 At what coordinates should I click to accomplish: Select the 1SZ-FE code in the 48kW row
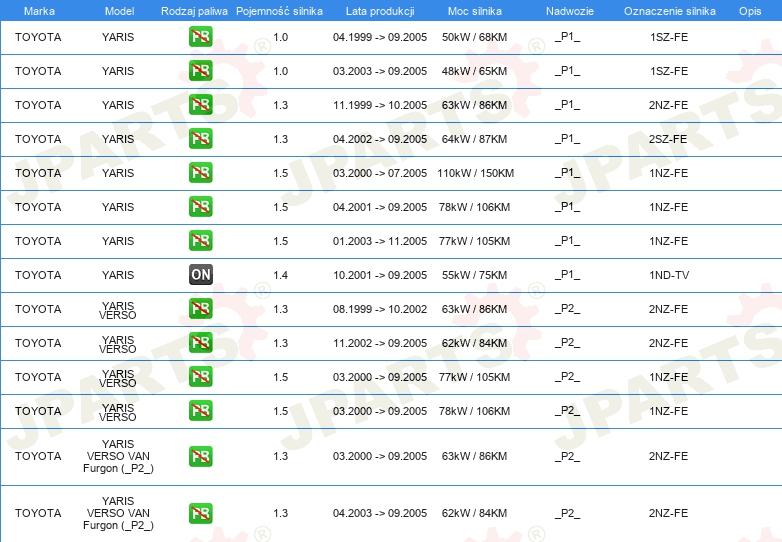pos(669,71)
